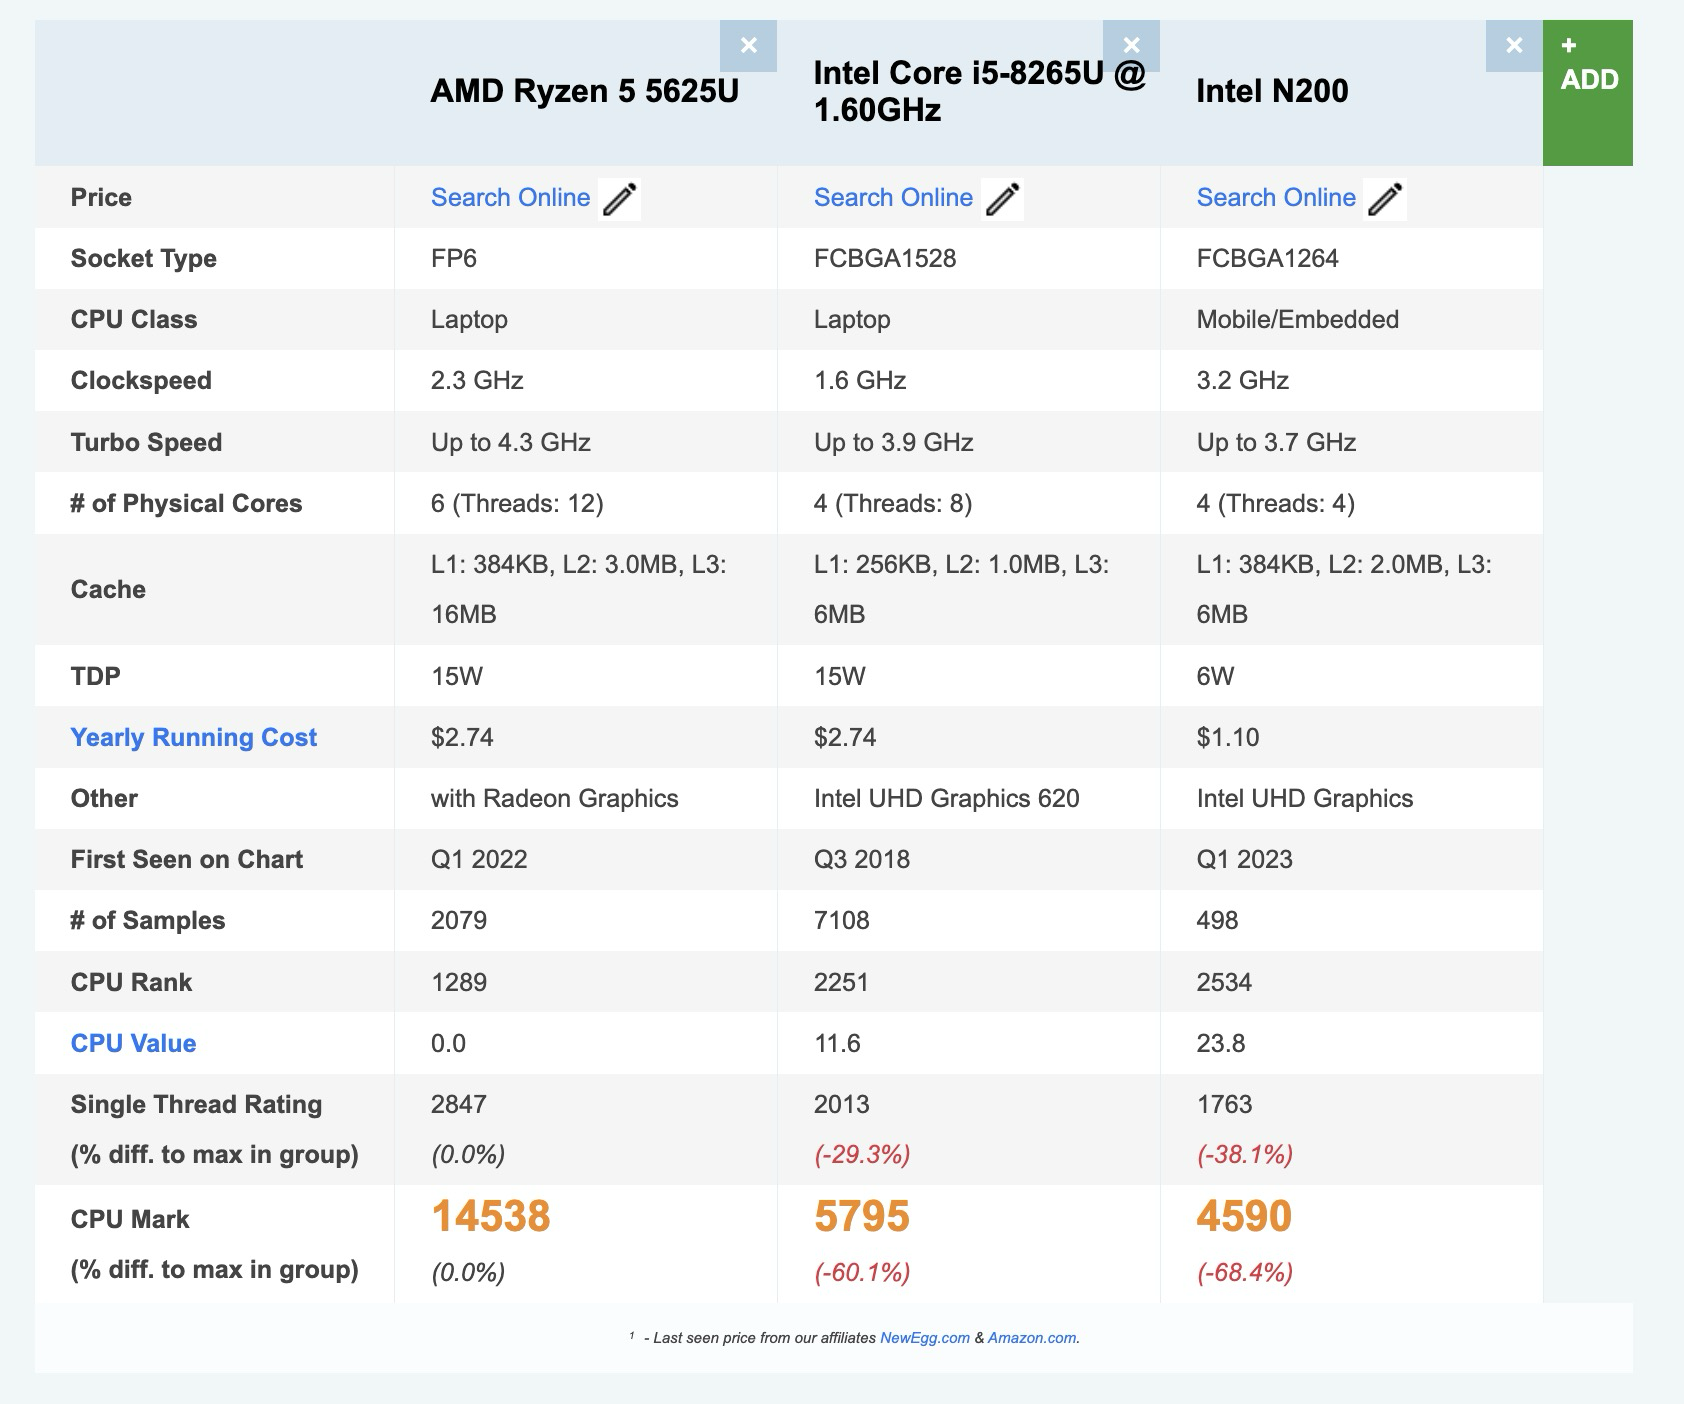Image resolution: width=1684 pixels, height=1404 pixels.
Task: Click the single thread rating 2013
Action: pos(842,1104)
